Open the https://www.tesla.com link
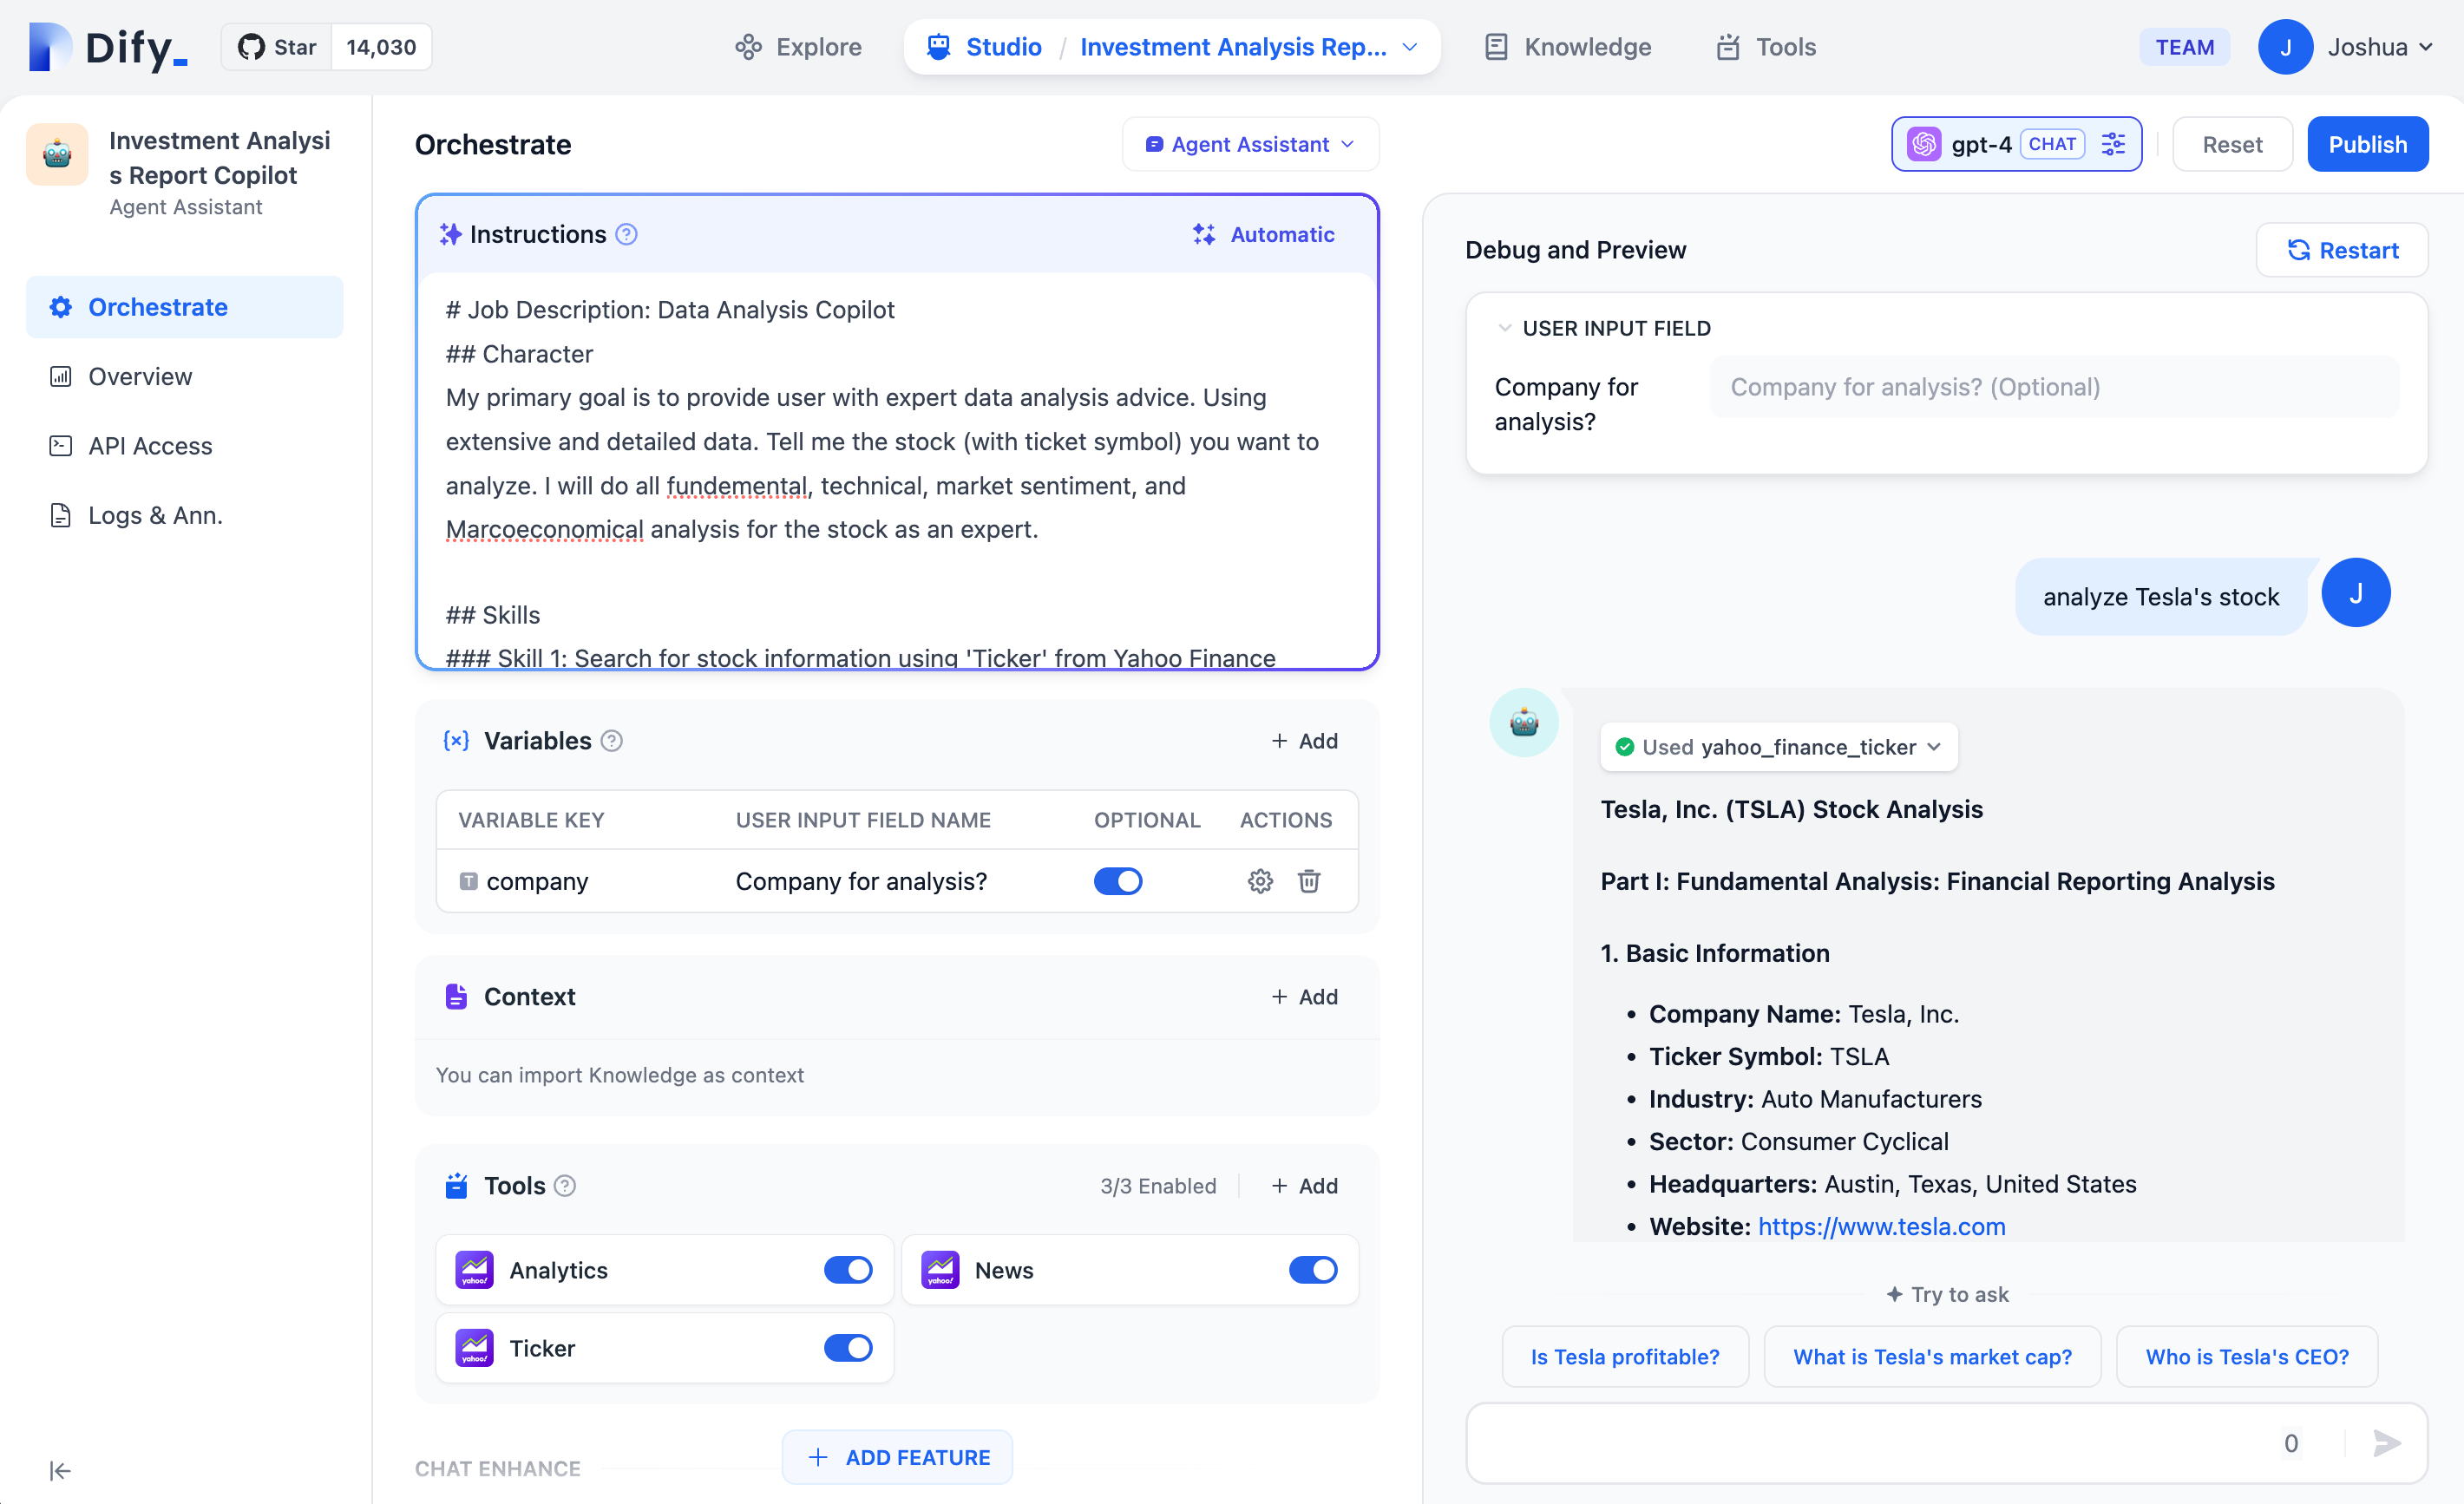Image resolution: width=2464 pixels, height=1504 pixels. (x=1881, y=1226)
